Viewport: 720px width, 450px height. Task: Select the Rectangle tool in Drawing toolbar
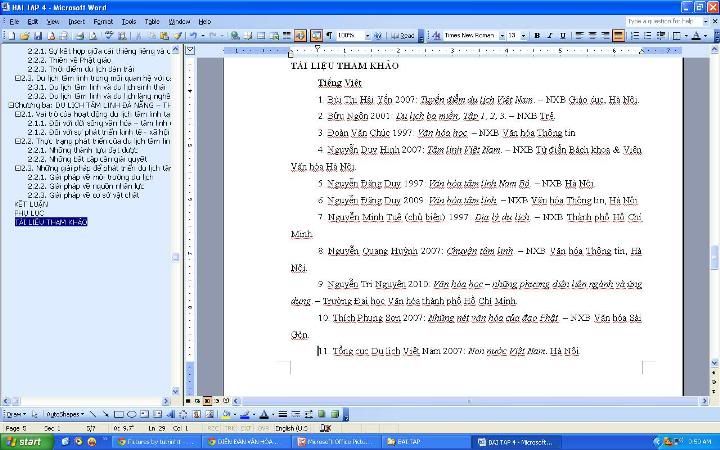[118, 414]
